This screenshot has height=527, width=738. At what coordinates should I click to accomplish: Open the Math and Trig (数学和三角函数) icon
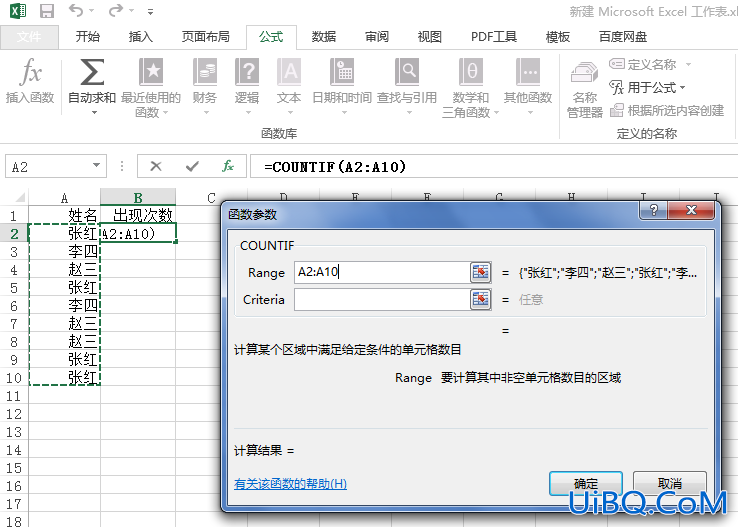click(471, 72)
